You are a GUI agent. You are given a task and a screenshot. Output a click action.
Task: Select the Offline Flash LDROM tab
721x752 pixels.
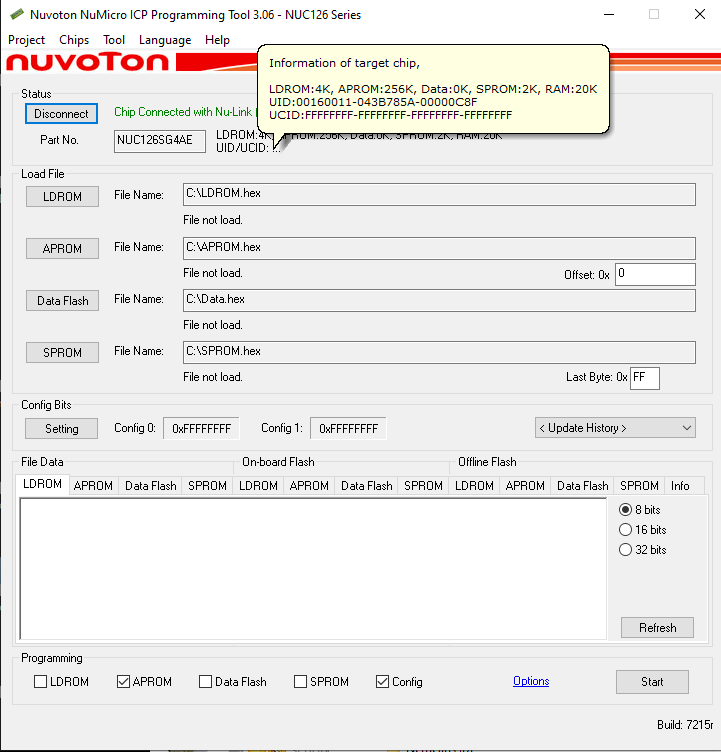point(474,486)
